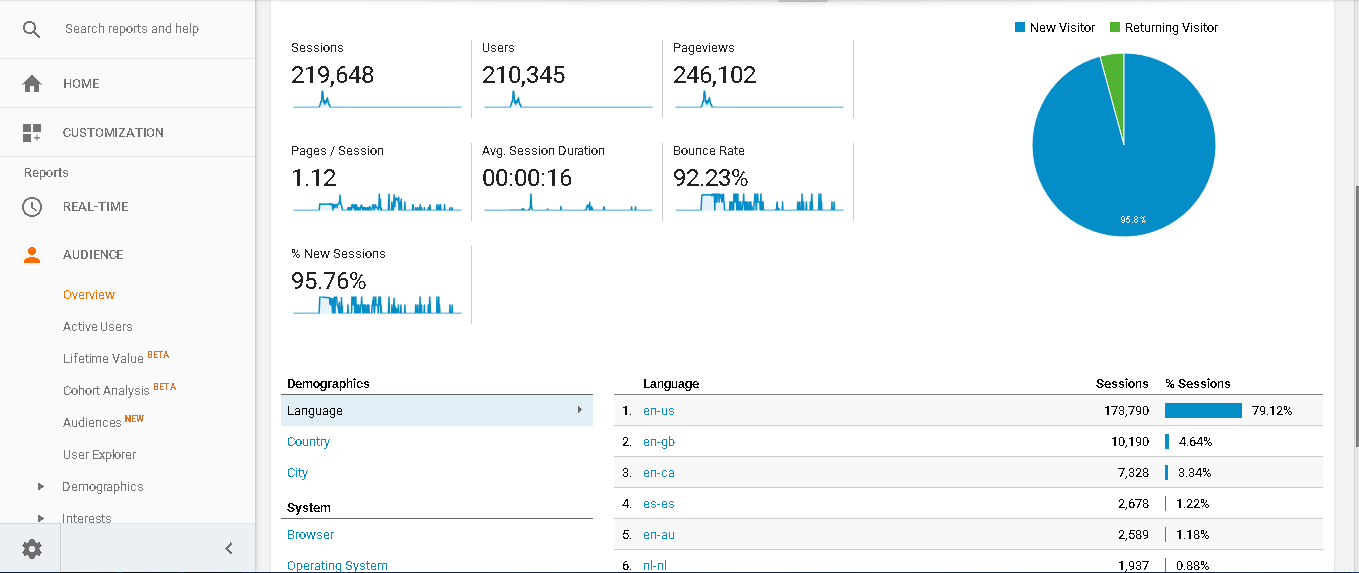Select Overview under Audience
This screenshot has width=1359, height=573.
coord(89,295)
